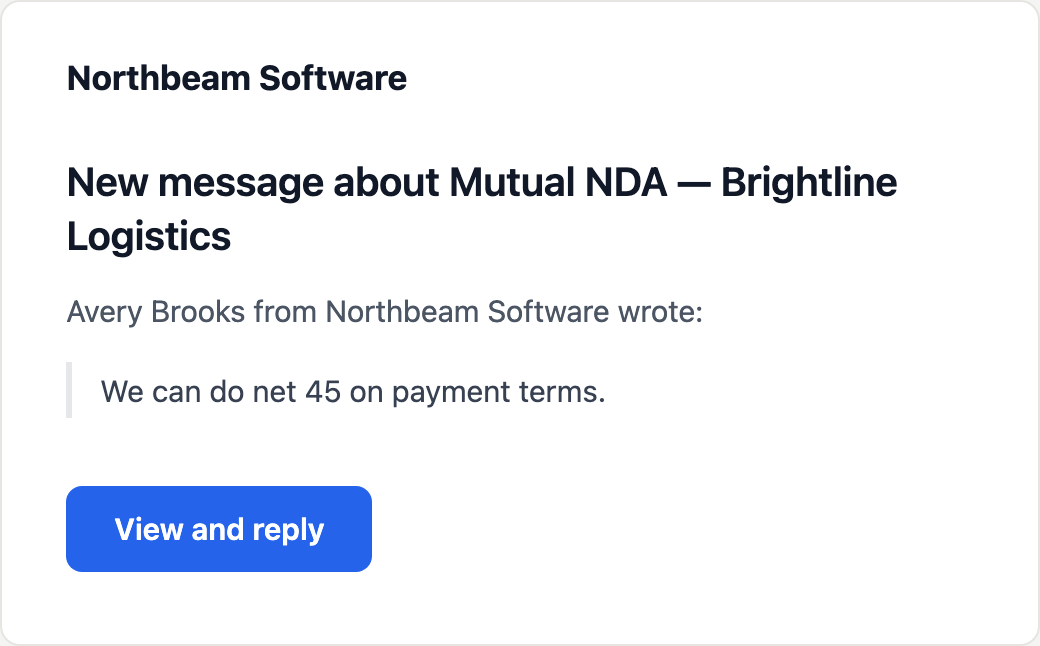
Task: Click the word from in sender line
Action: (x=285, y=312)
